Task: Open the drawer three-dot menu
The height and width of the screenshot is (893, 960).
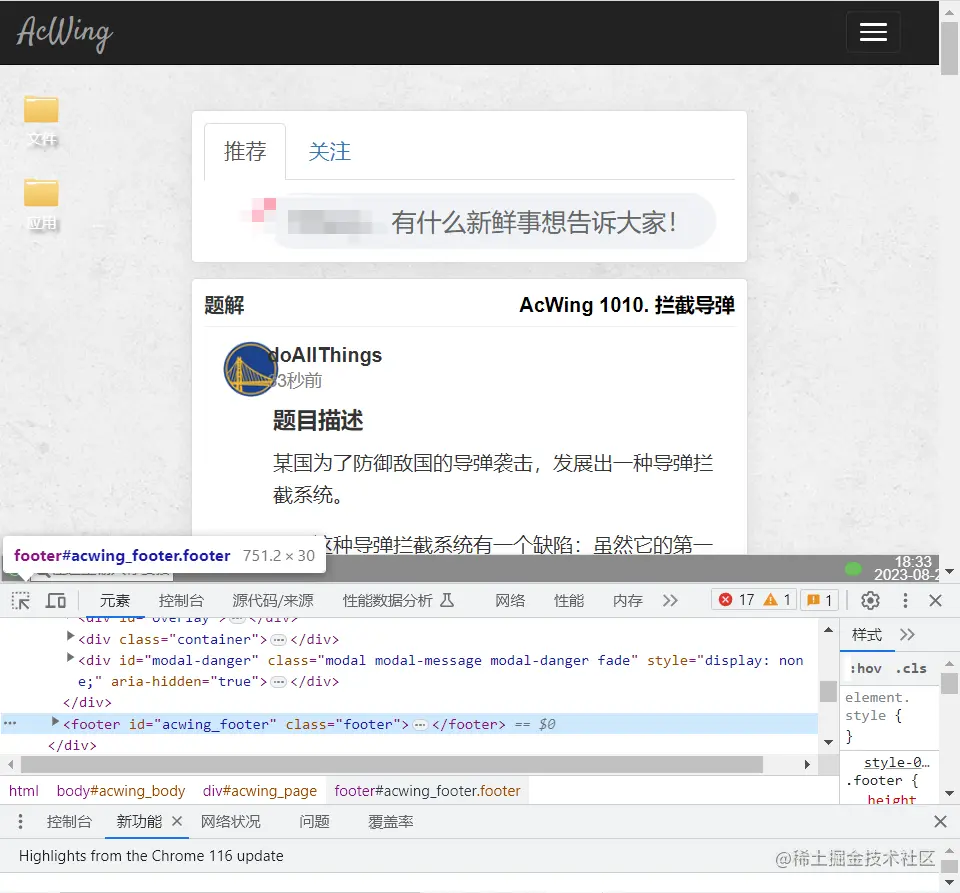Action: tap(20, 821)
